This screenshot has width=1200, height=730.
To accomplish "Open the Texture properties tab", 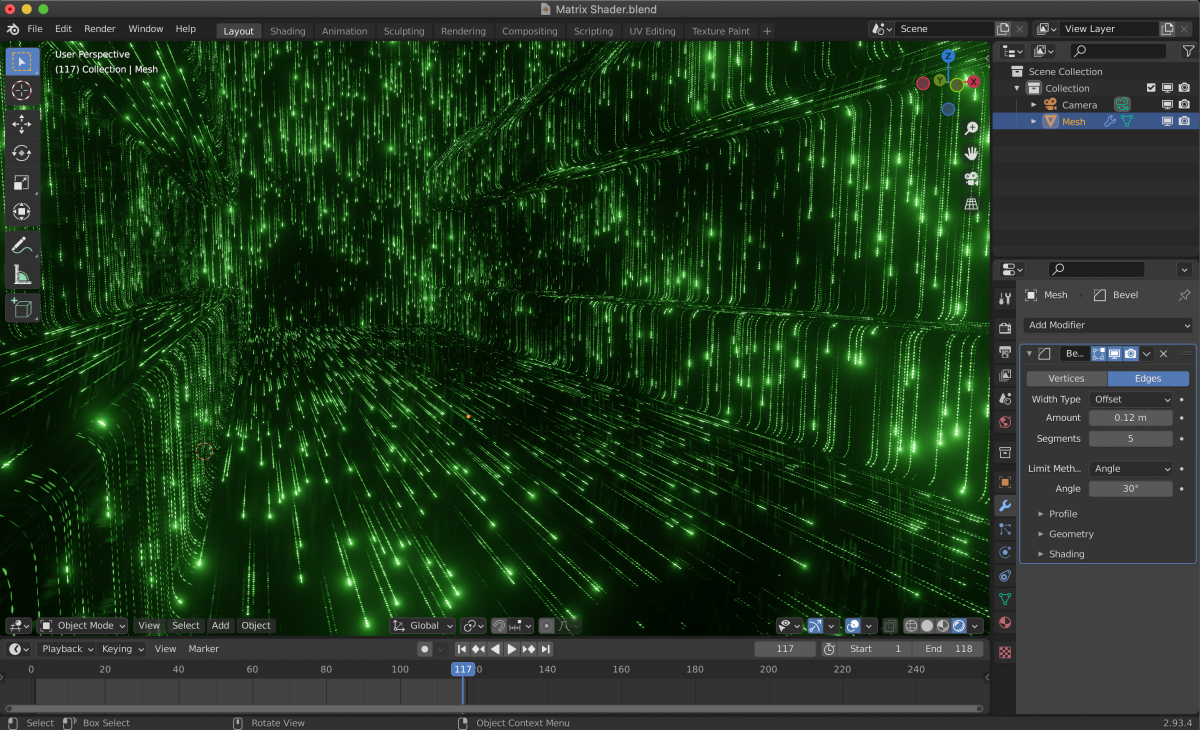I will (x=1005, y=652).
